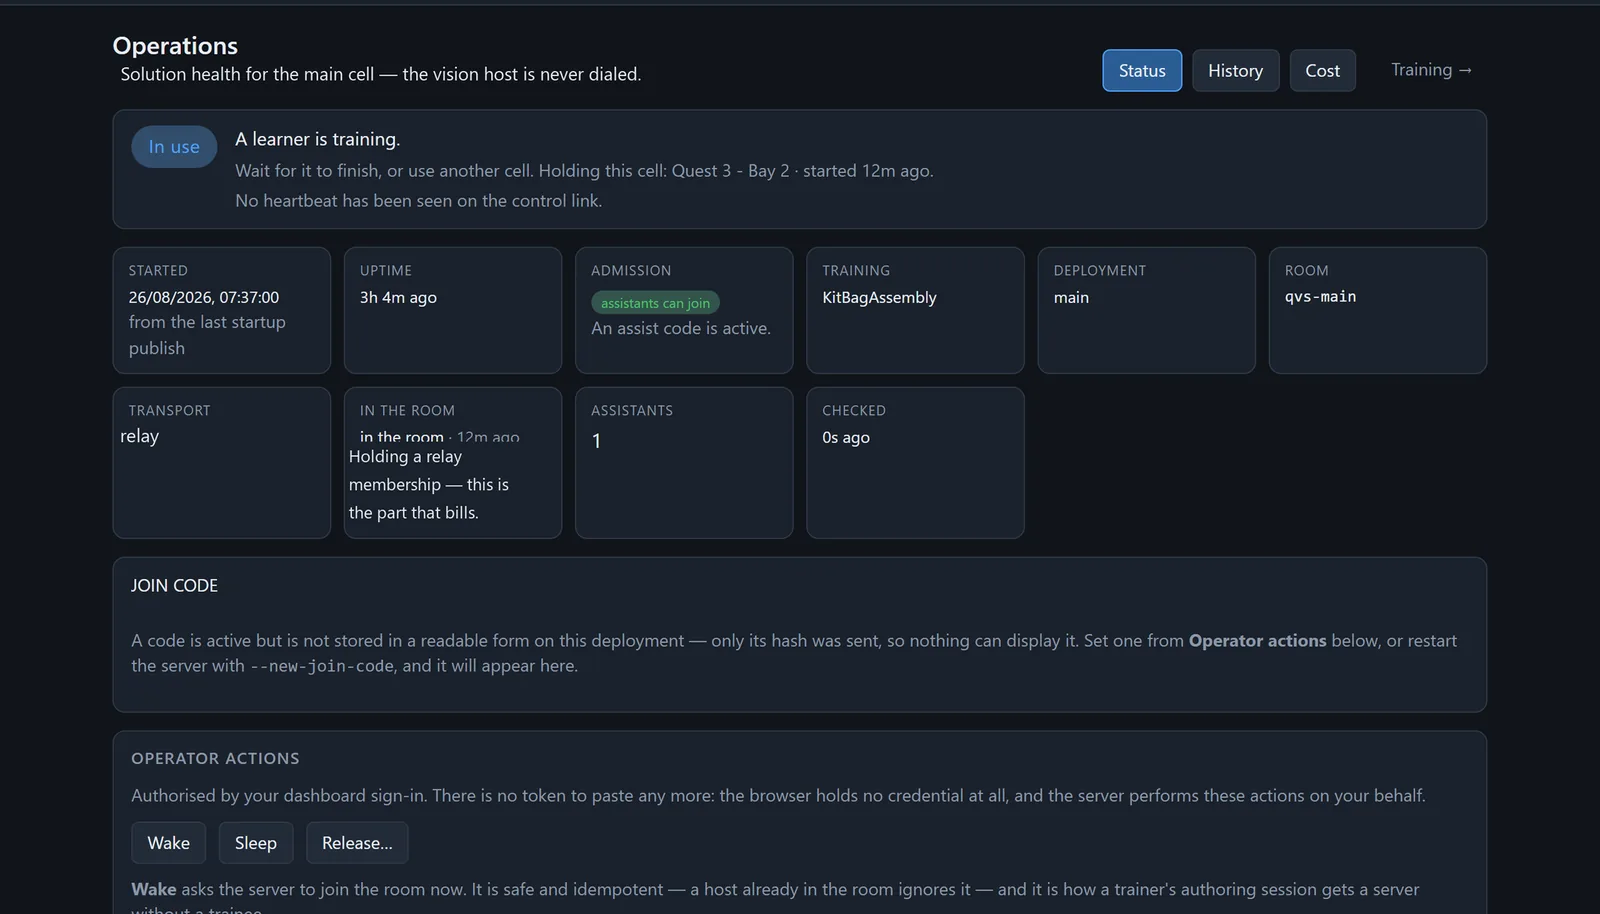Click the --new-join-code flag text
1600x914 pixels.
coord(322,666)
